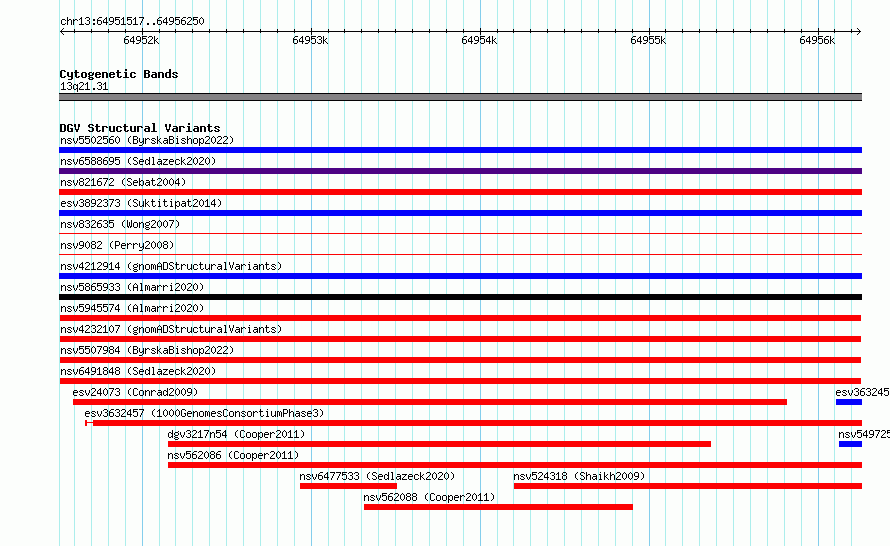Open nsv4212914 (gnomADStructuralVariants) label
Screen dimensions: 890x546
(171, 266)
